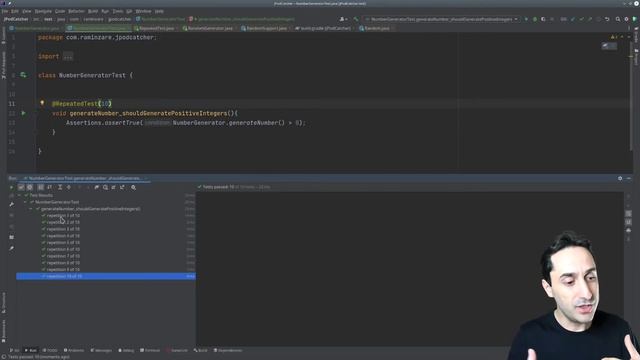
Task: Switch to build.gradle tab
Action: (325, 29)
